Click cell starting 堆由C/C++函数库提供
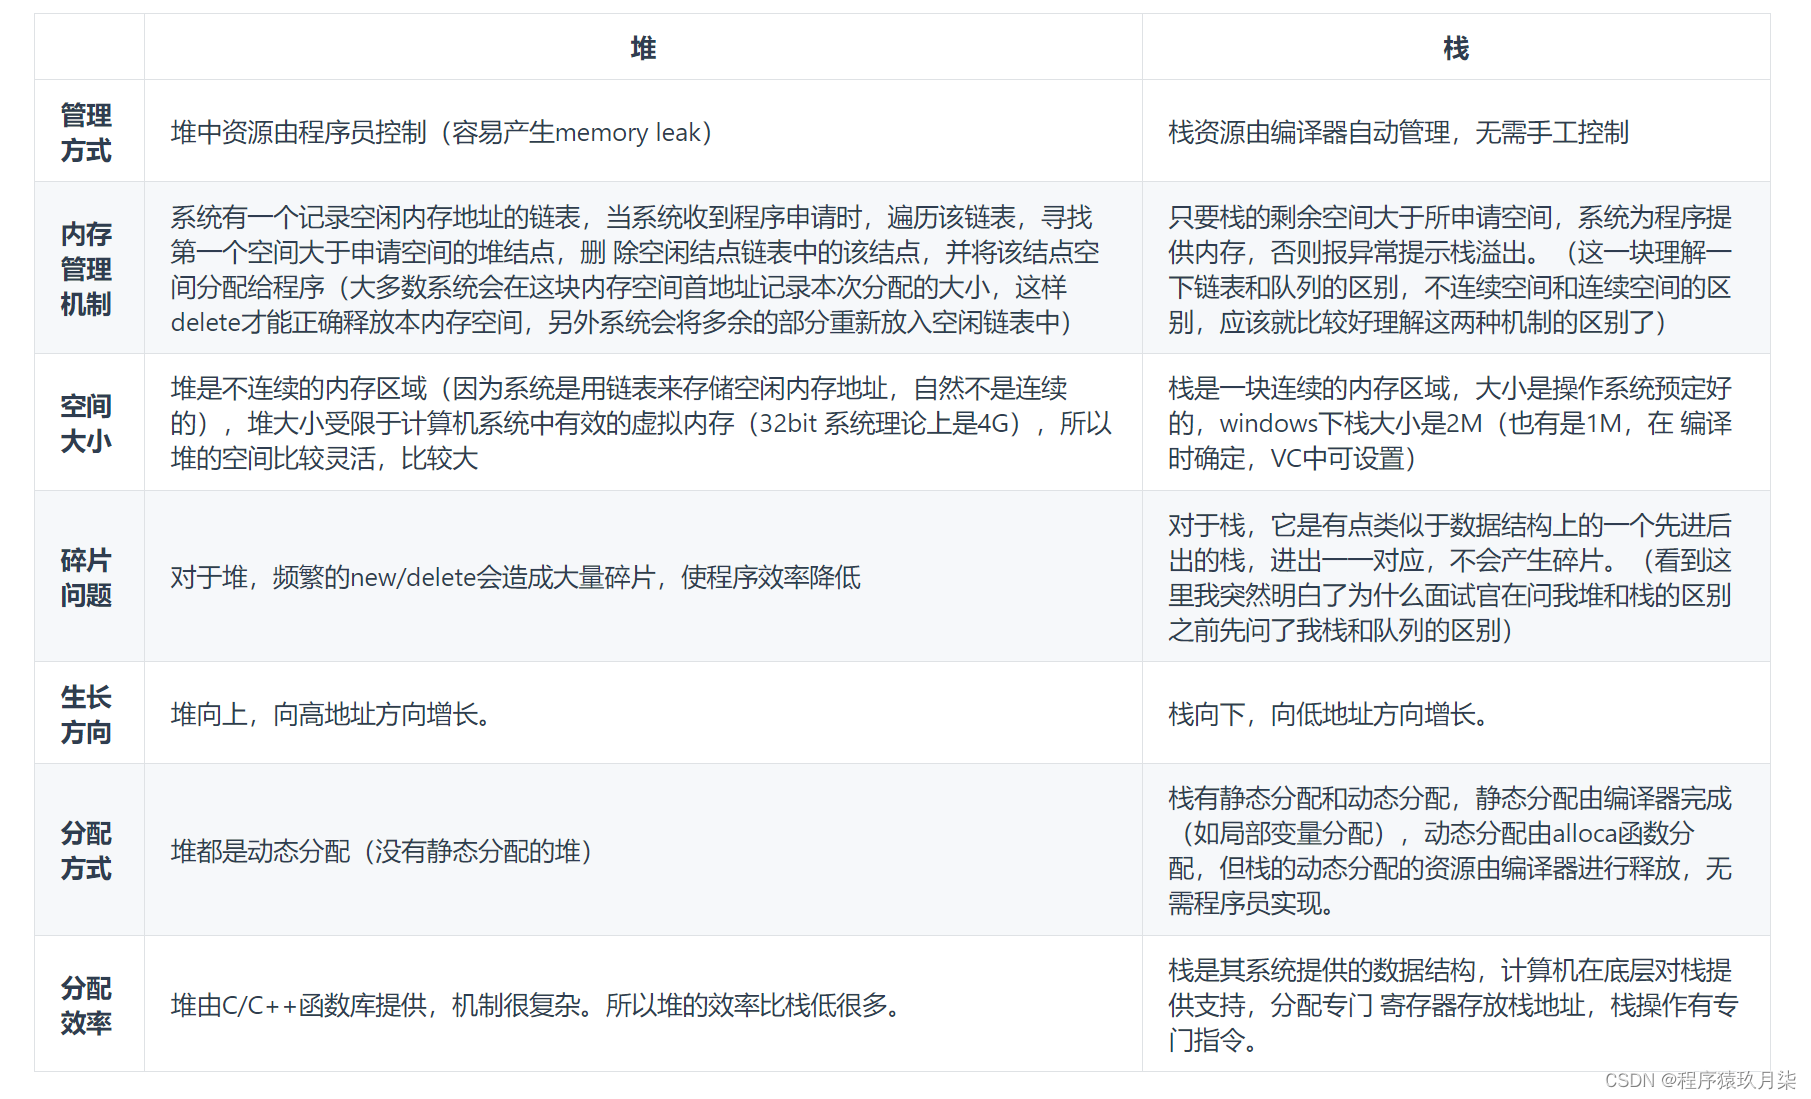 pyautogui.click(x=643, y=1005)
